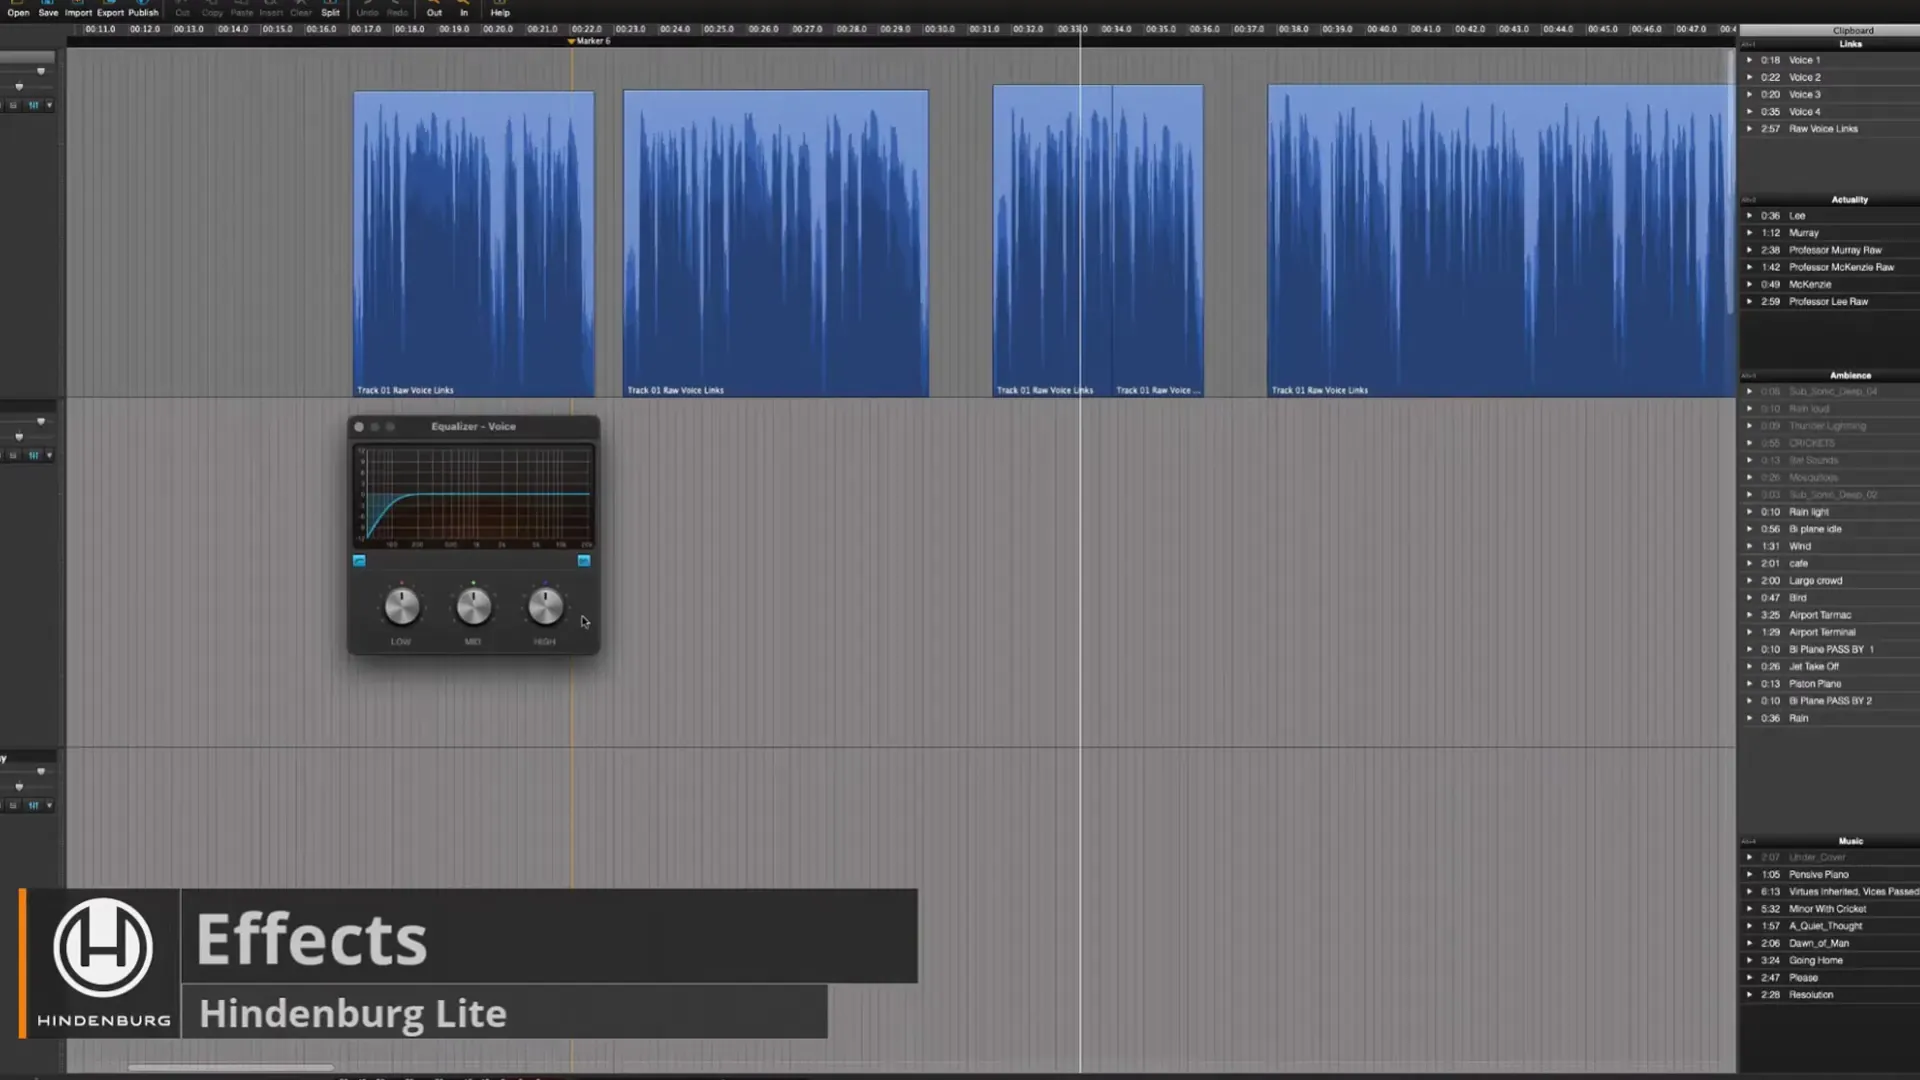1920x1080 pixels.
Task: Select the Pensive Piano music clip
Action: [1818, 874]
